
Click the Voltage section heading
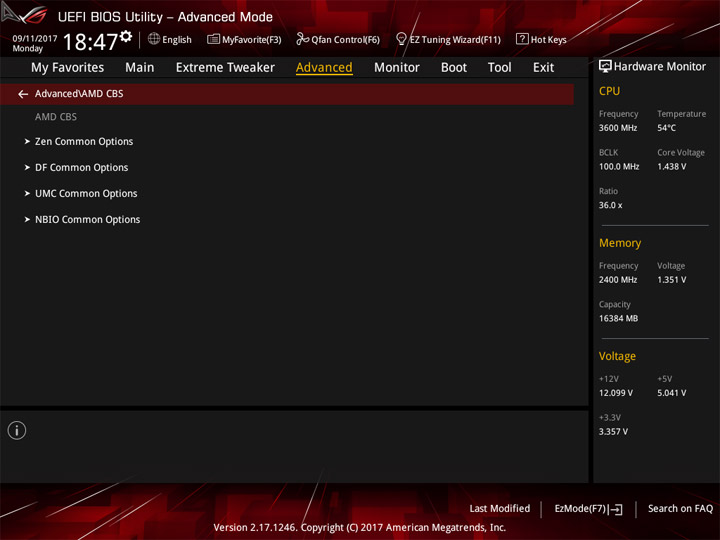tap(617, 356)
